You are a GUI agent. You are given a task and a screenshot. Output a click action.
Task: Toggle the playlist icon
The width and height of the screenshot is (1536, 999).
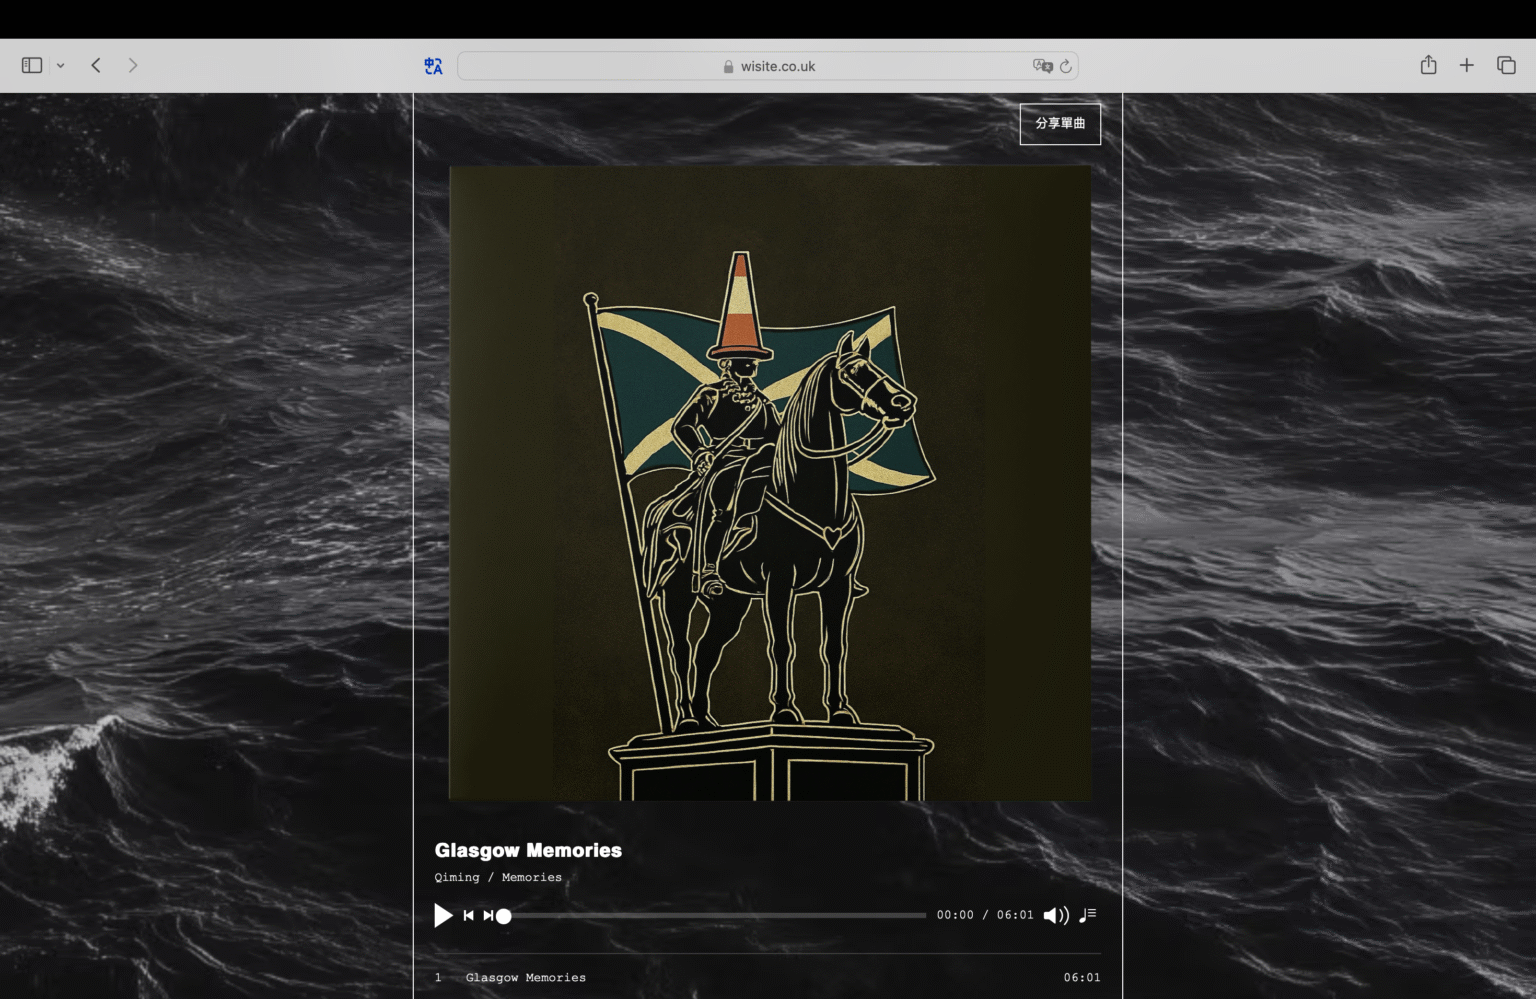1088,915
